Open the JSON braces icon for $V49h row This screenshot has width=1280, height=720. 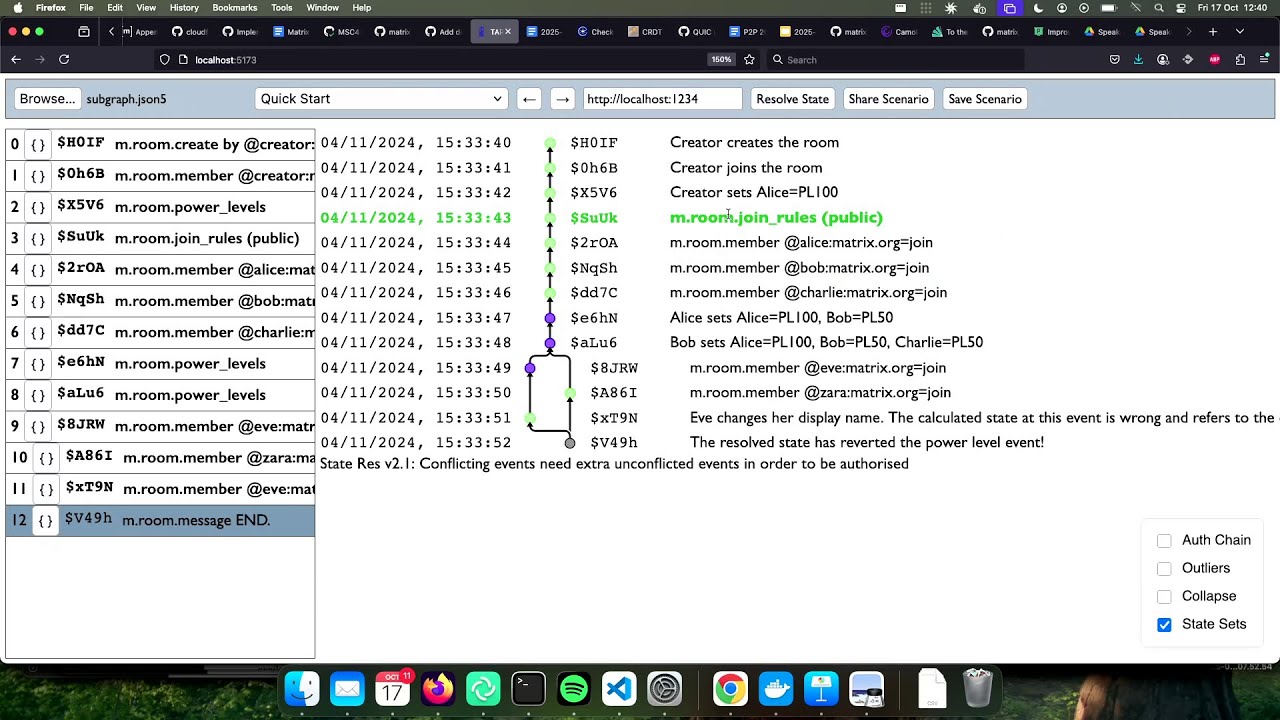pyautogui.click(x=45, y=520)
